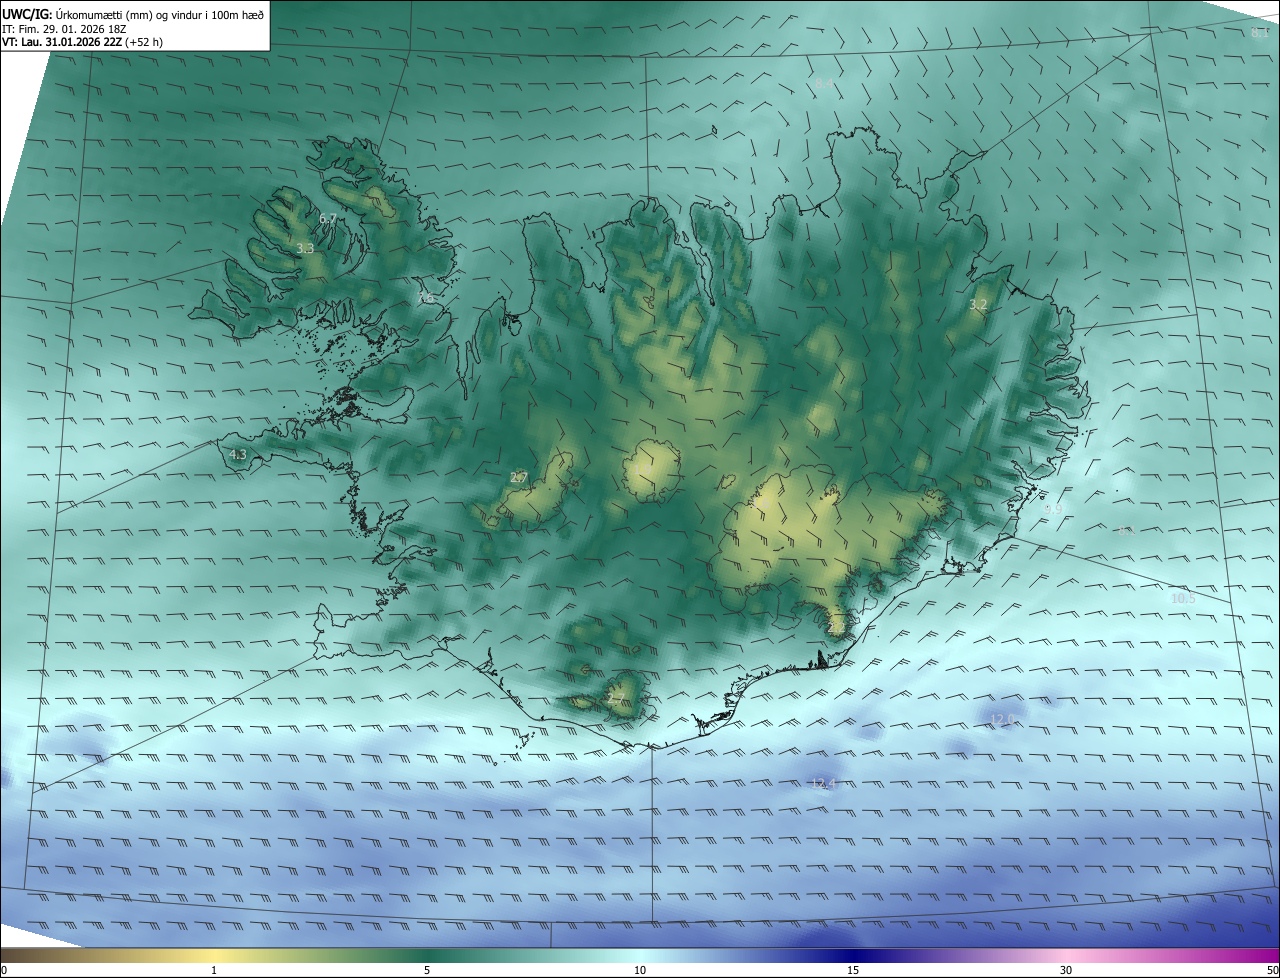
Task: Select the 6.7 value label in the Westfjords
Action: pos(328,218)
